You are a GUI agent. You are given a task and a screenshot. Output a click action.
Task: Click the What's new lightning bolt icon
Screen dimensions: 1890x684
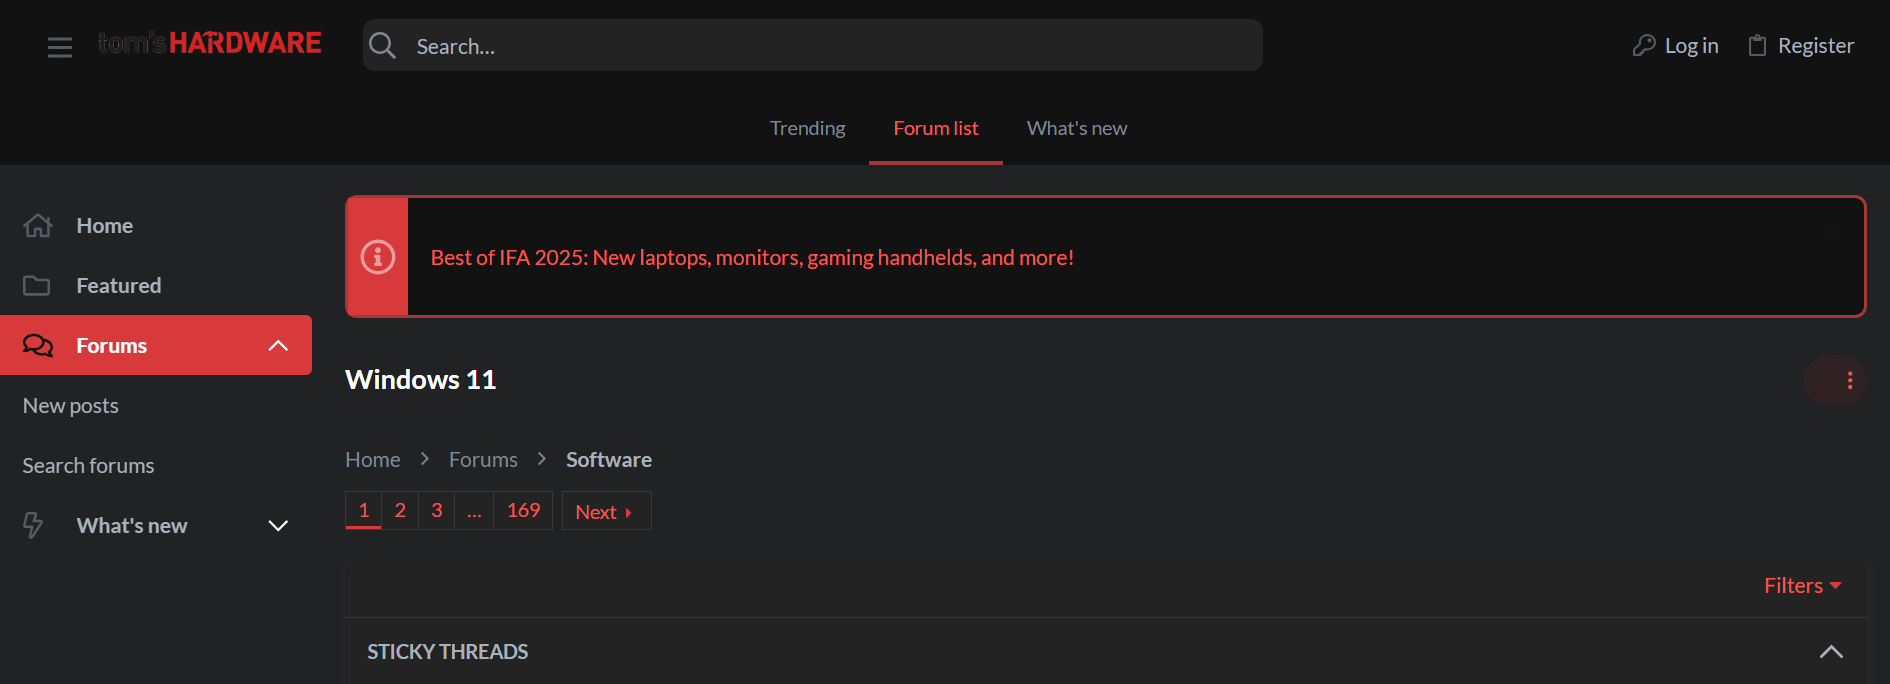pyautogui.click(x=34, y=525)
